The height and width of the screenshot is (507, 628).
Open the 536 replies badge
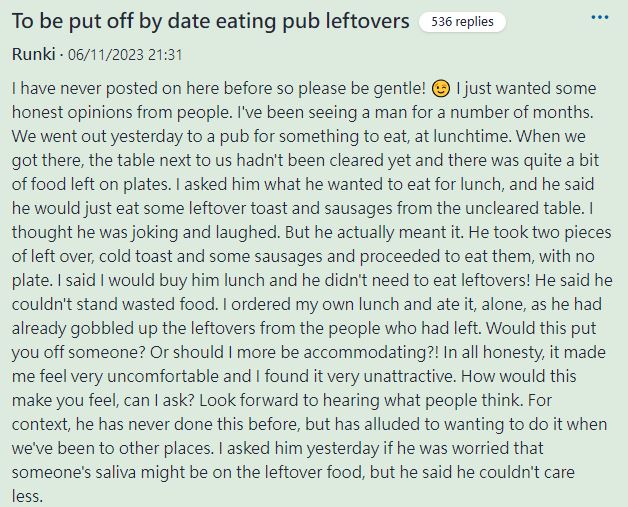462,21
